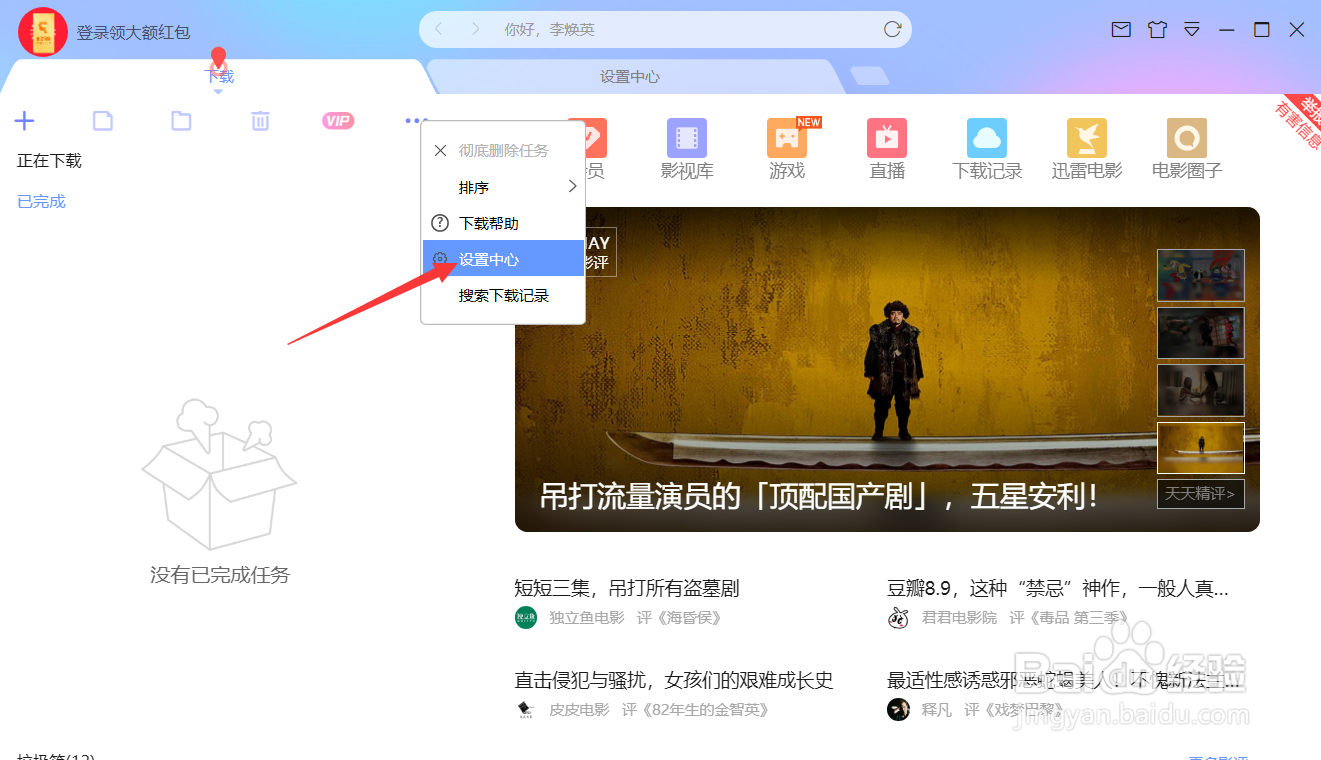The width and height of the screenshot is (1321, 760).
Task: Click the 皮皮电影 author avatar
Action: [x=526, y=710]
